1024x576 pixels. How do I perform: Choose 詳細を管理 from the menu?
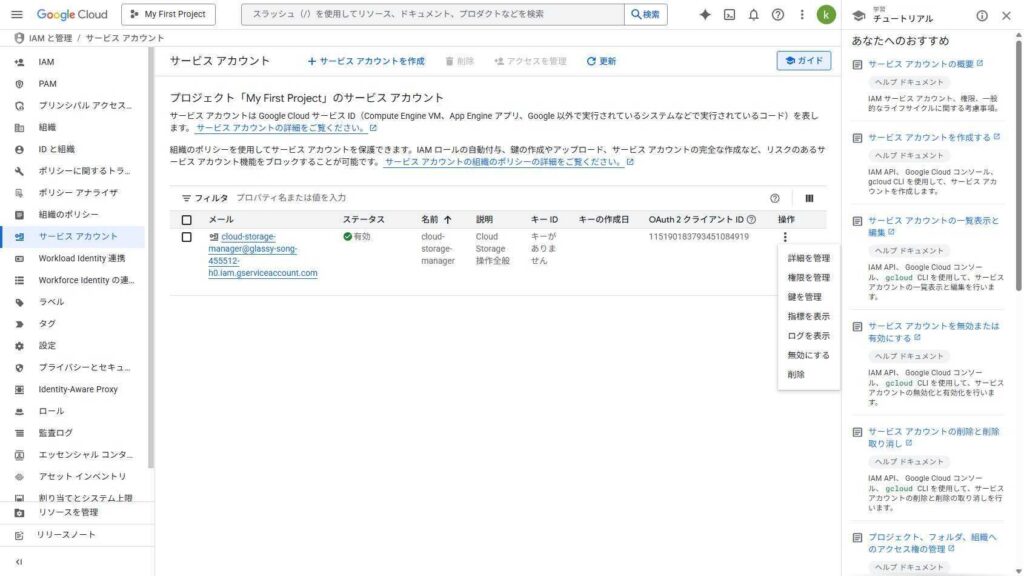pos(808,259)
